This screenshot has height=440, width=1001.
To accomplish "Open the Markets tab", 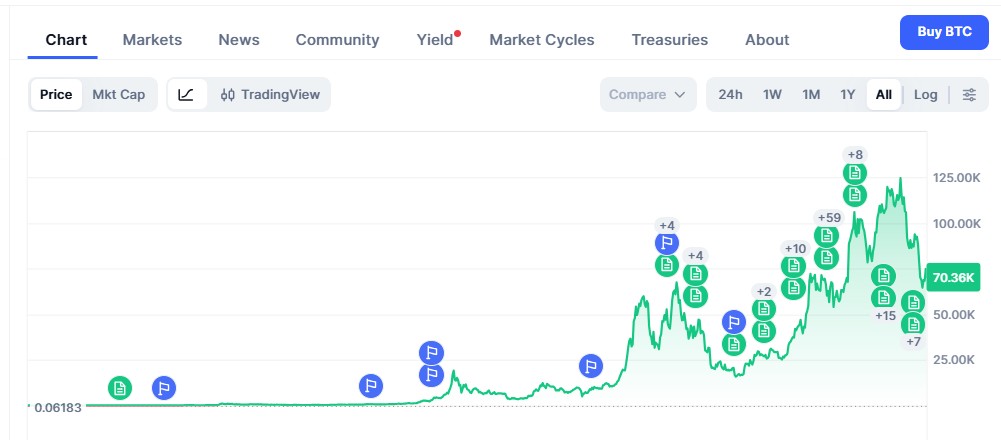I will (x=152, y=40).
